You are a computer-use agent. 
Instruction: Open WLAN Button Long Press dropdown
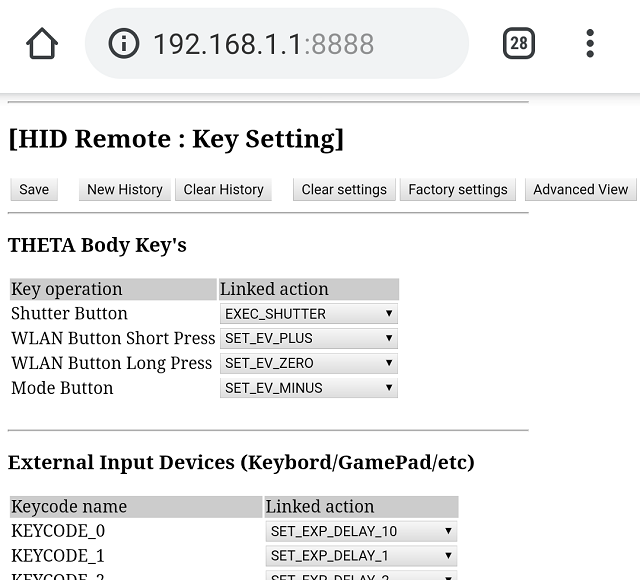point(308,363)
